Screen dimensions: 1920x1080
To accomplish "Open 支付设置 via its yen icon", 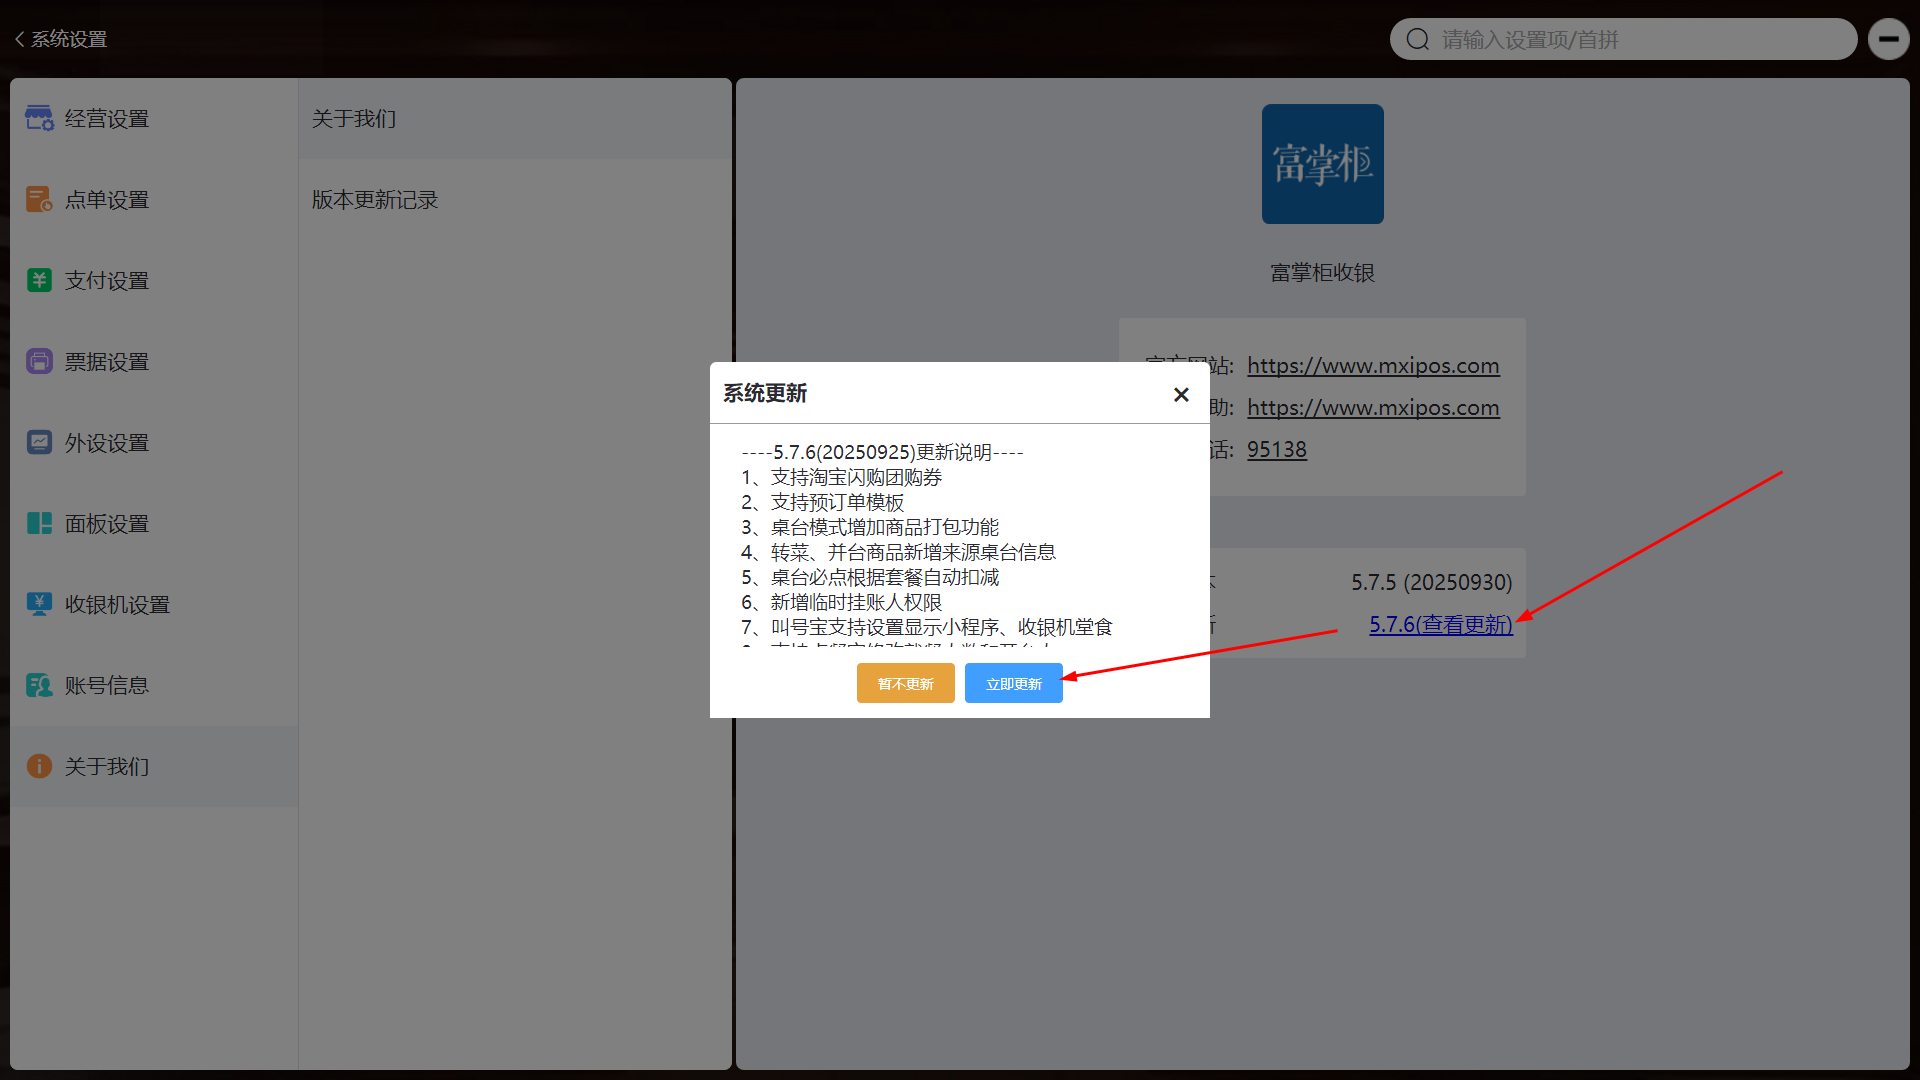I will click(39, 280).
